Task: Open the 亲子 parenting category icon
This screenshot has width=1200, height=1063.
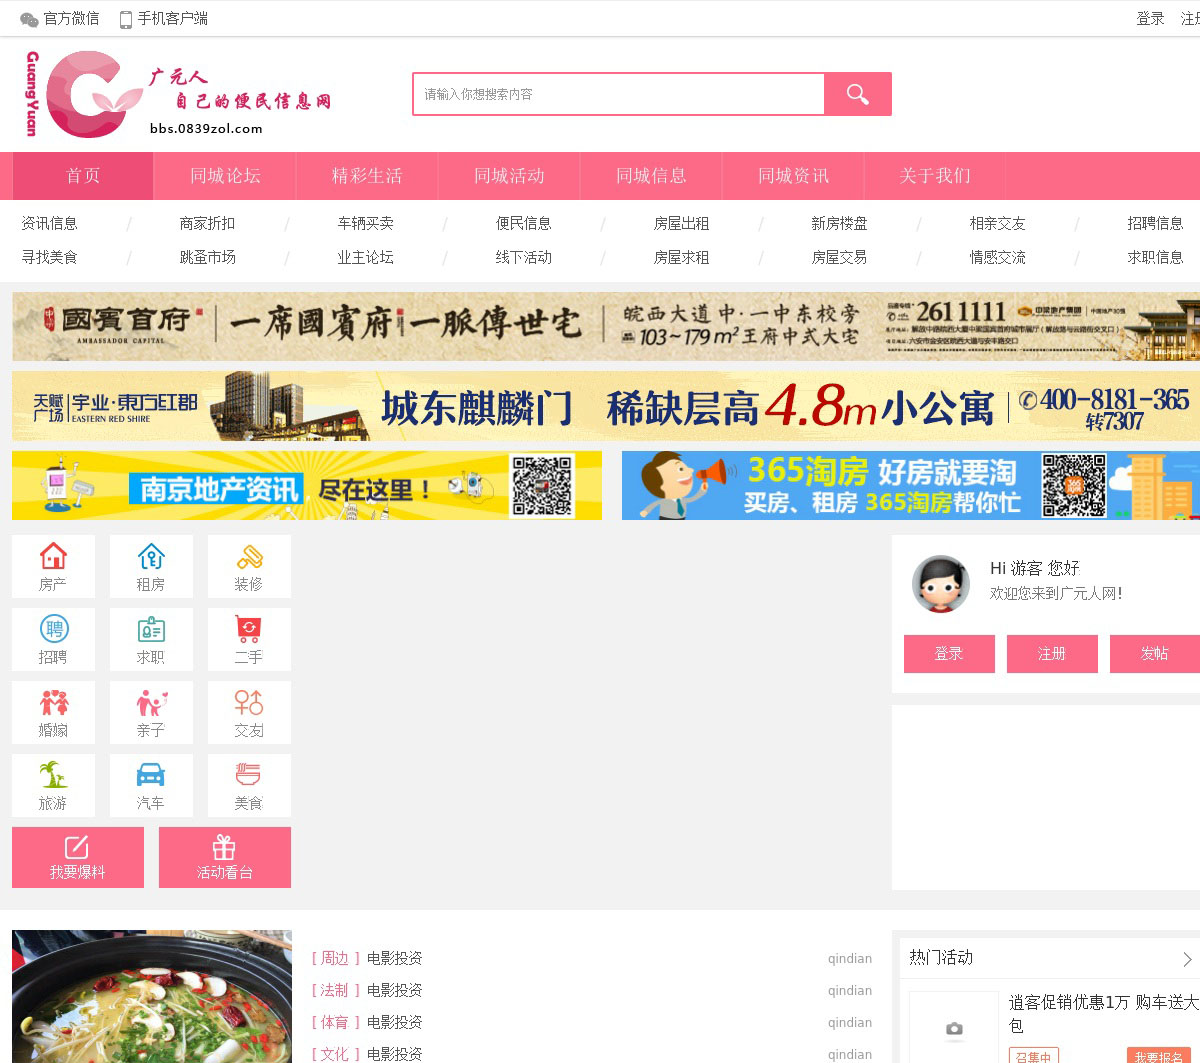Action: click(151, 712)
